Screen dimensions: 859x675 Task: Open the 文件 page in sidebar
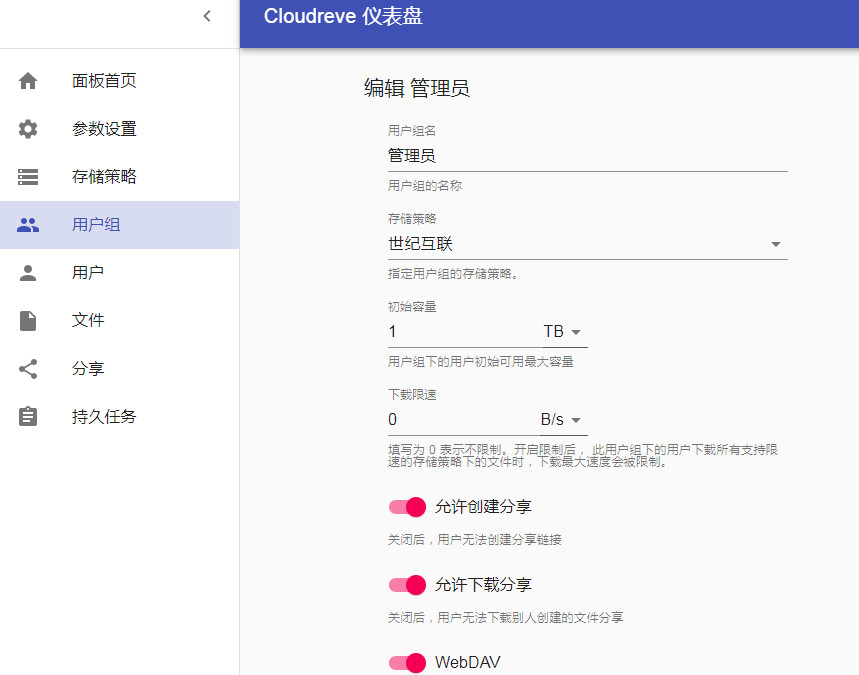119,321
